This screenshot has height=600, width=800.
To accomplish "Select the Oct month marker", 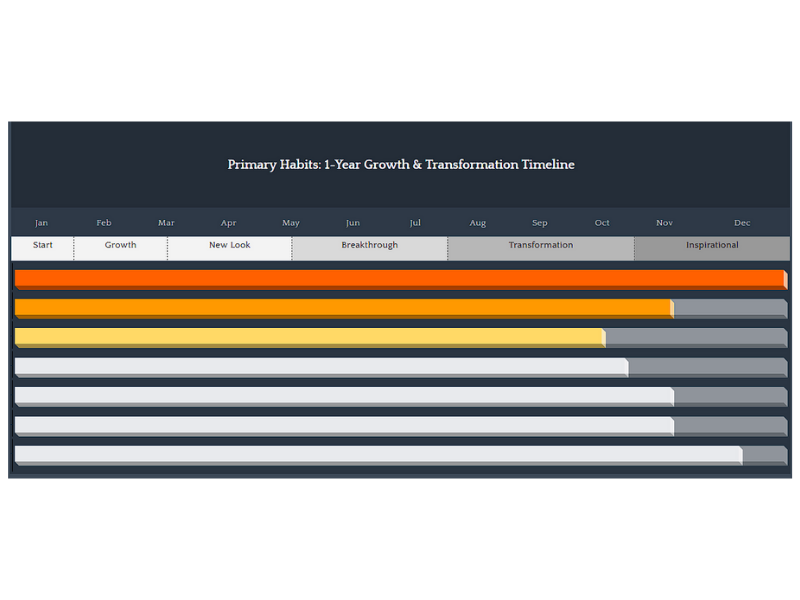I will click(602, 223).
